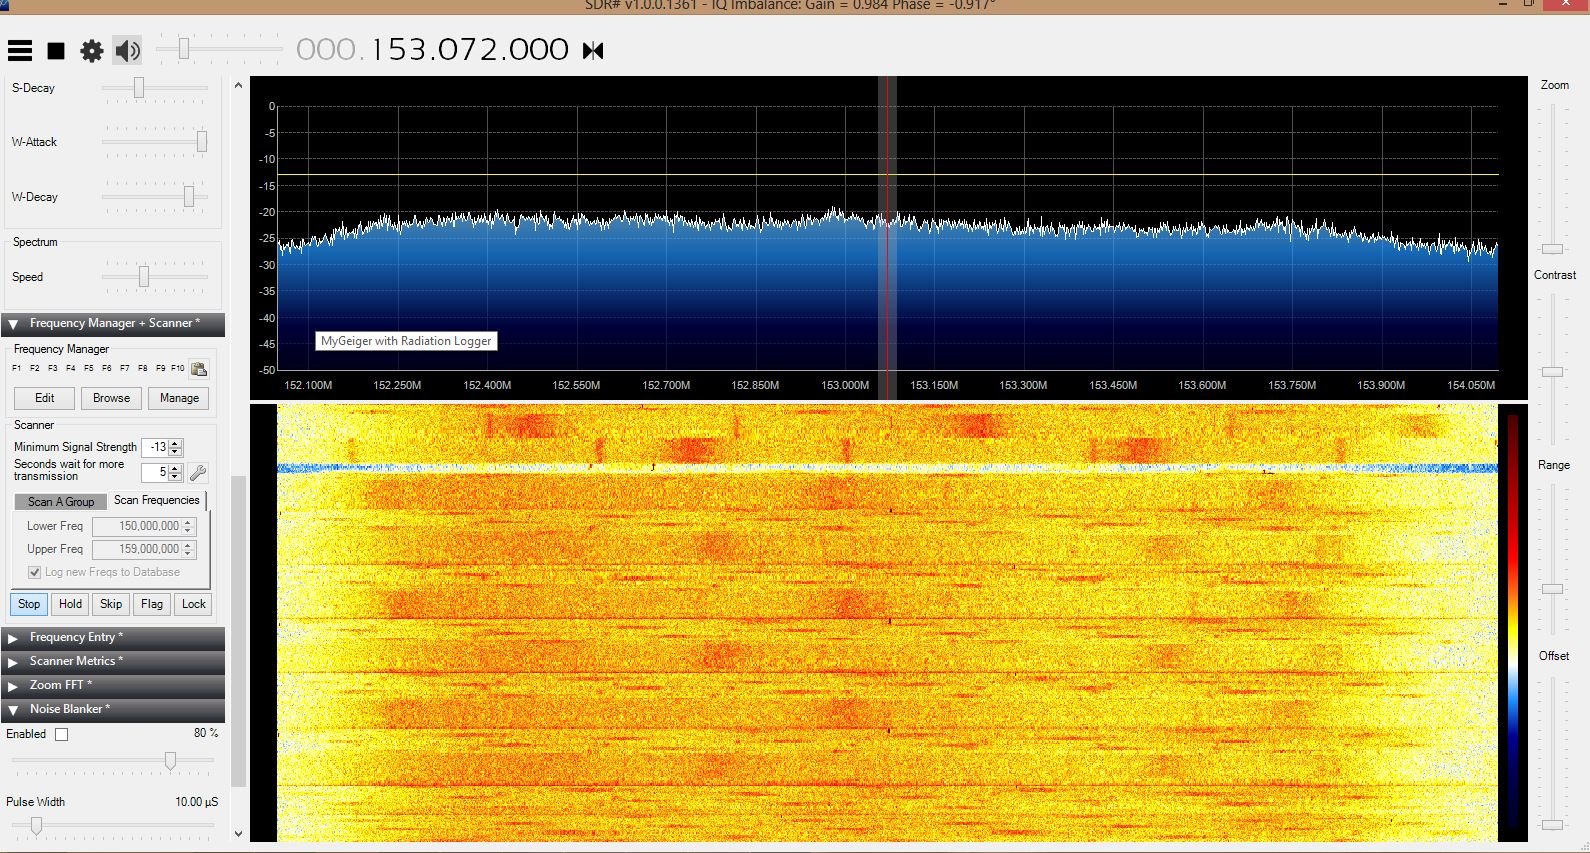Click the Hold scanner button
The width and height of the screenshot is (1590, 853).
point(70,604)
